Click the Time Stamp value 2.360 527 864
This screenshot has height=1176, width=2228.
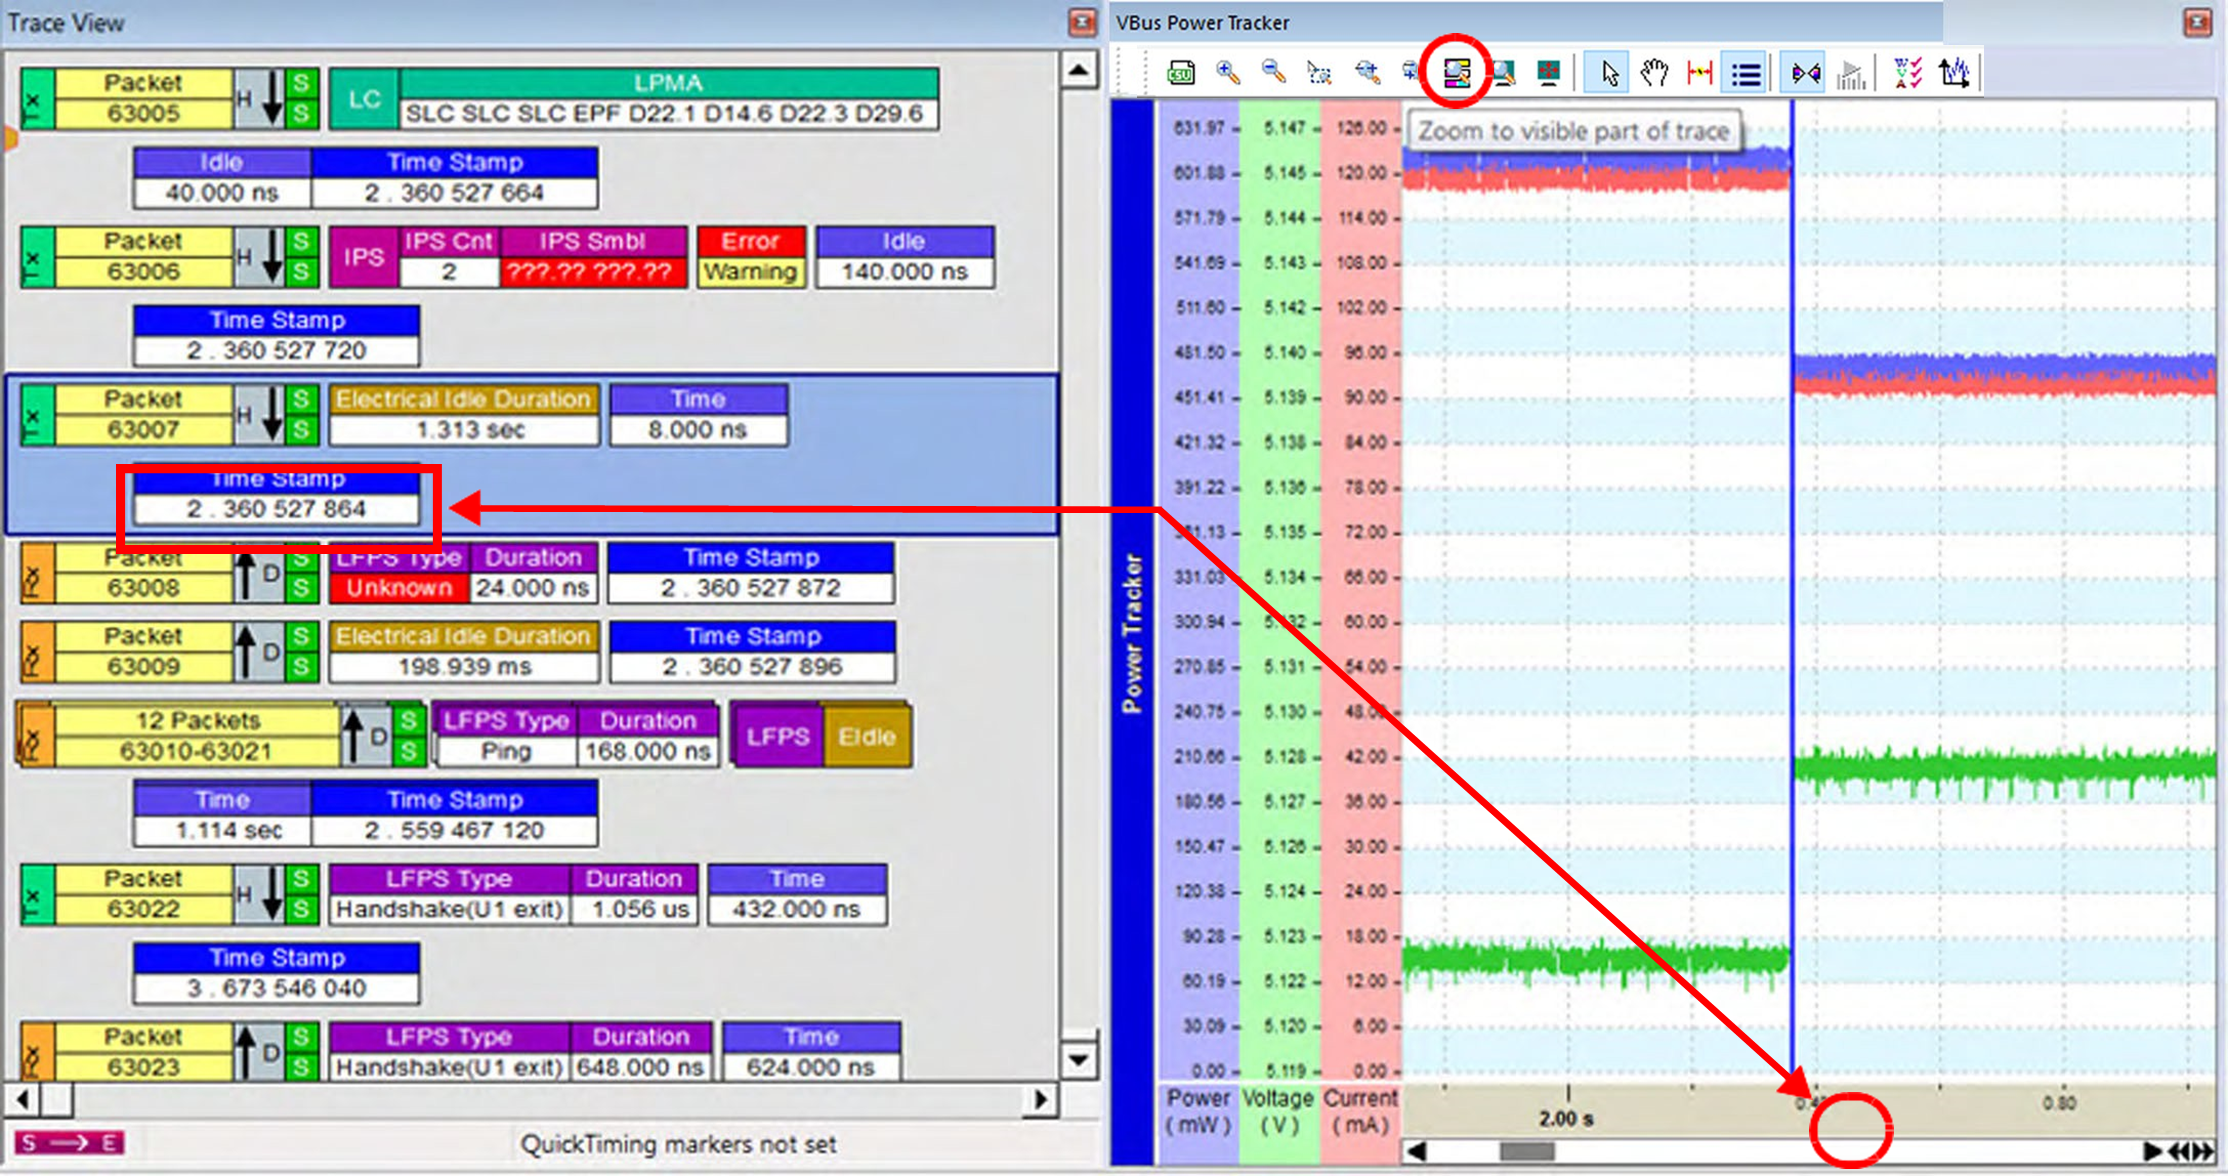coord(277,509)
